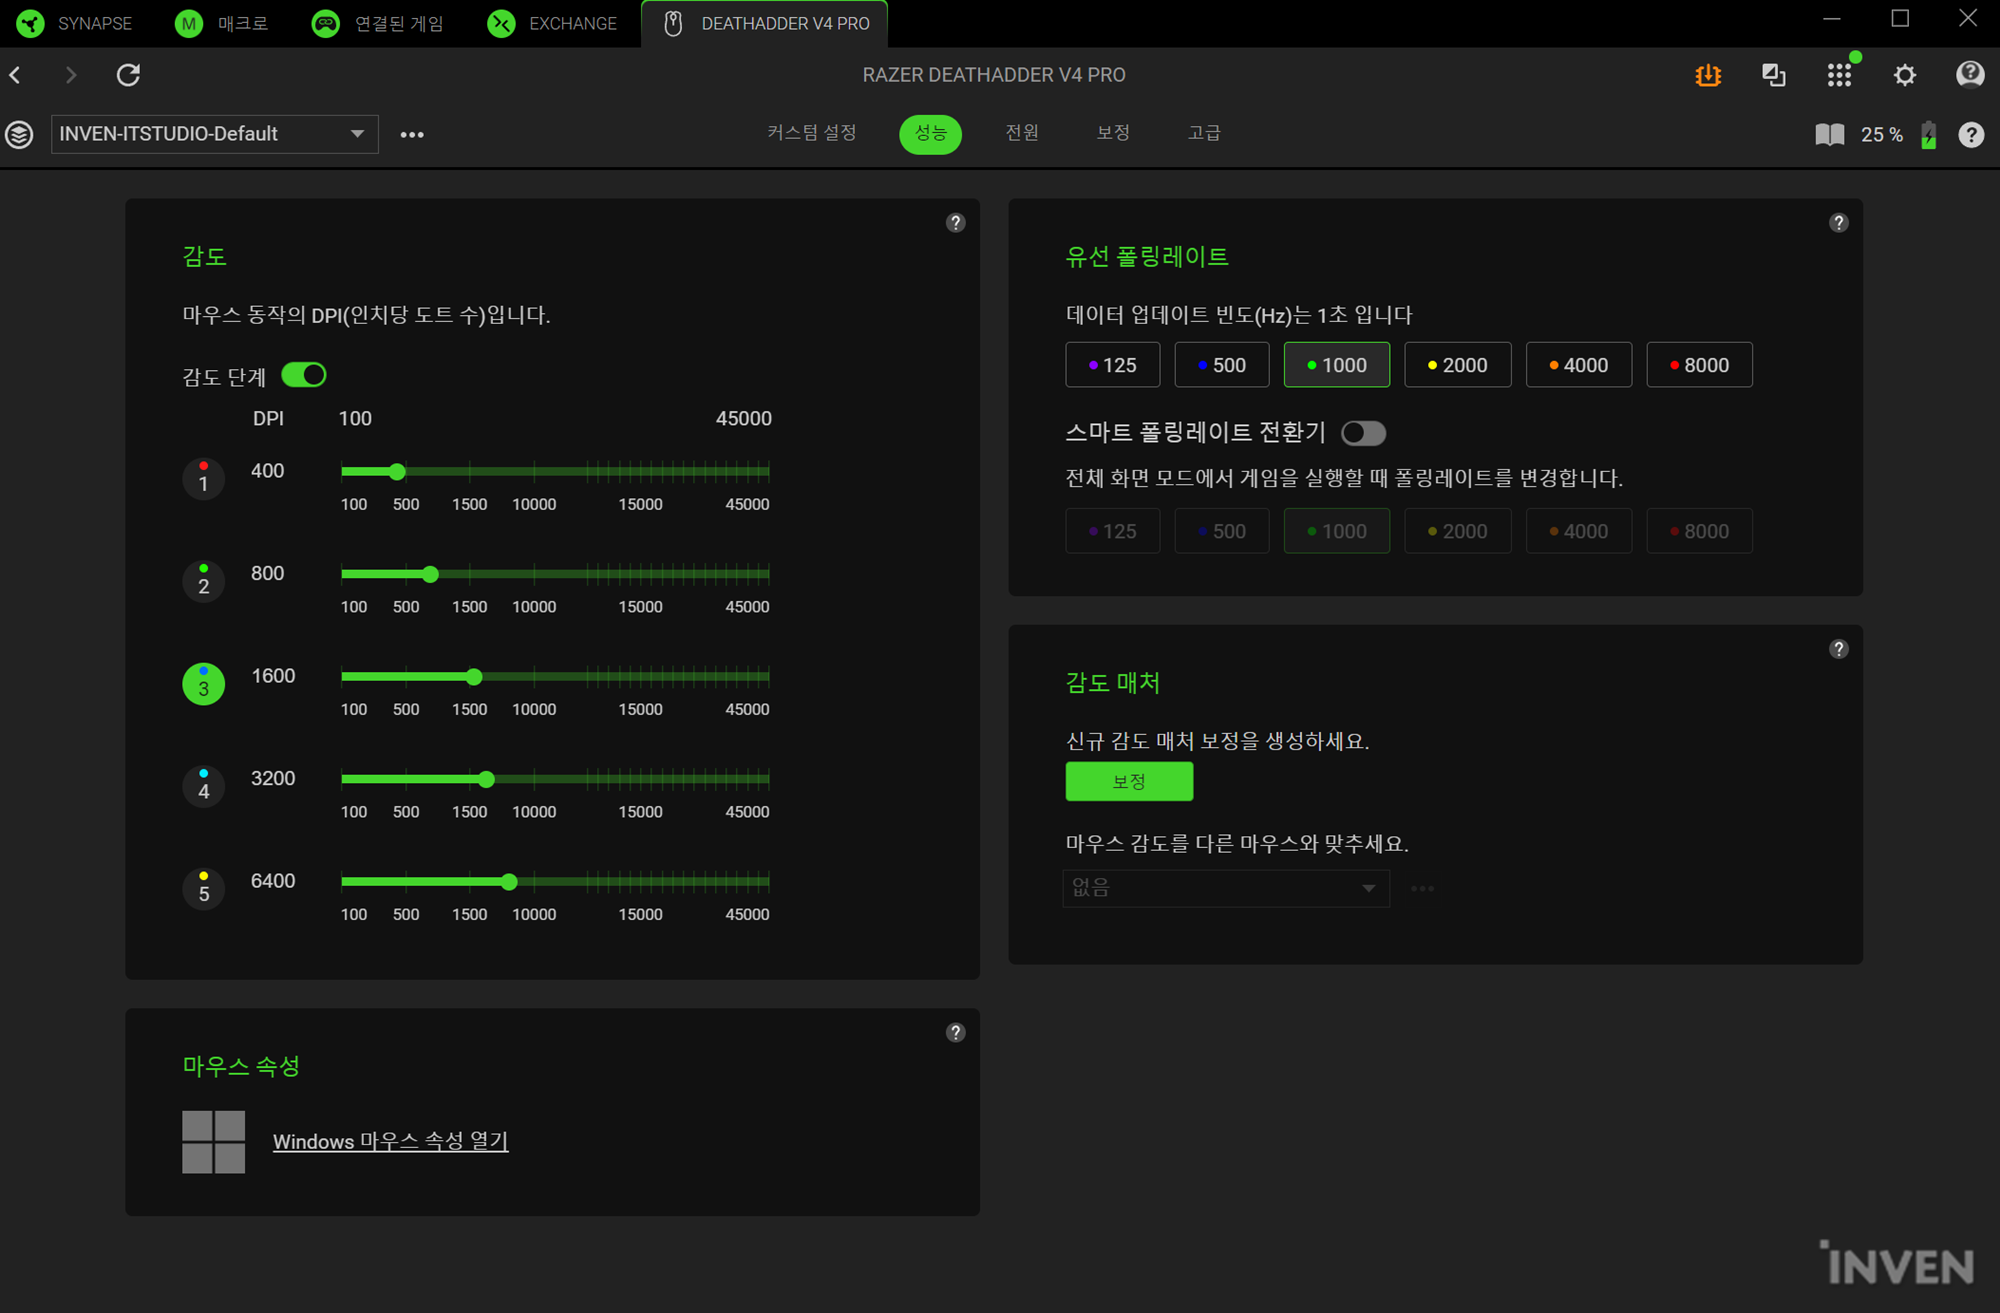Image resolution: width=2000 pixels, height=1313 pixels.
Task: Set polling rate to 500
Action: click(x=1222, y=365)
